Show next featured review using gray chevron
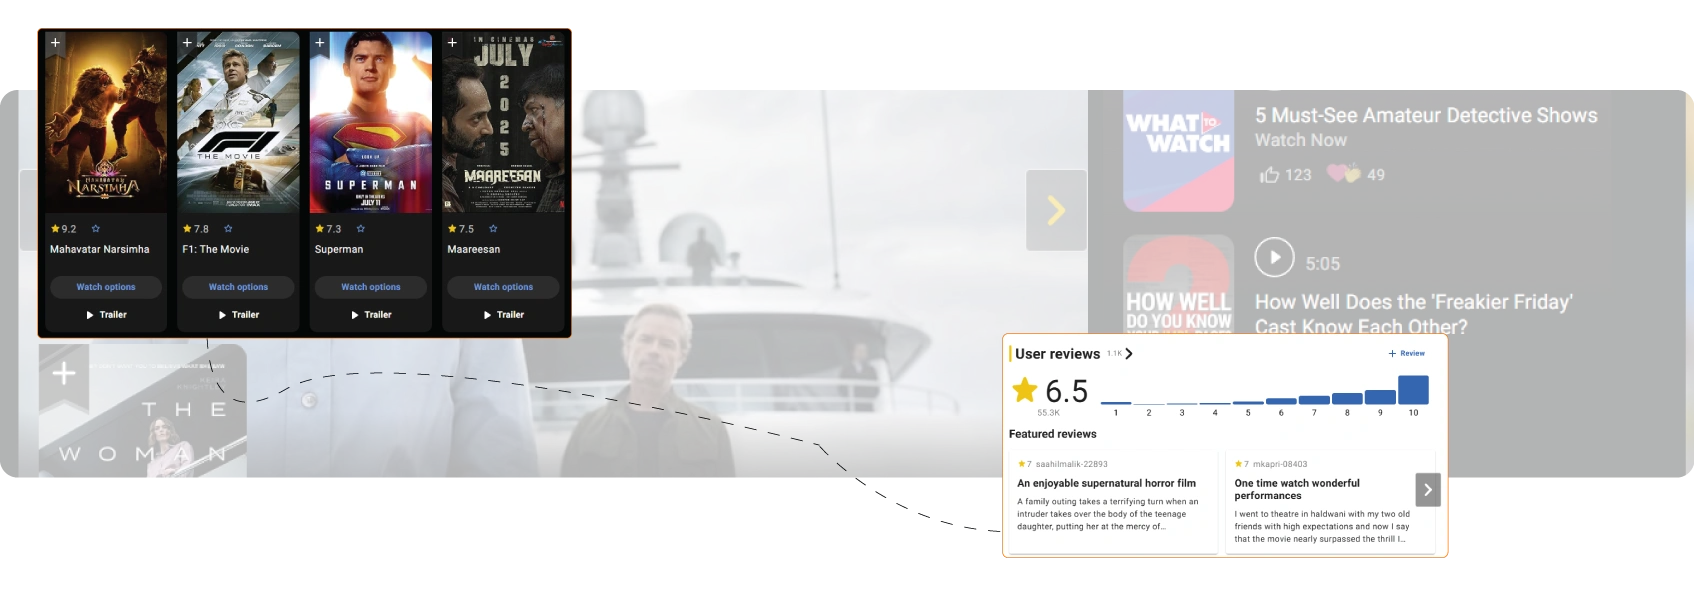The height and width of the screenshot is (597, 1694). [1427, 490]
